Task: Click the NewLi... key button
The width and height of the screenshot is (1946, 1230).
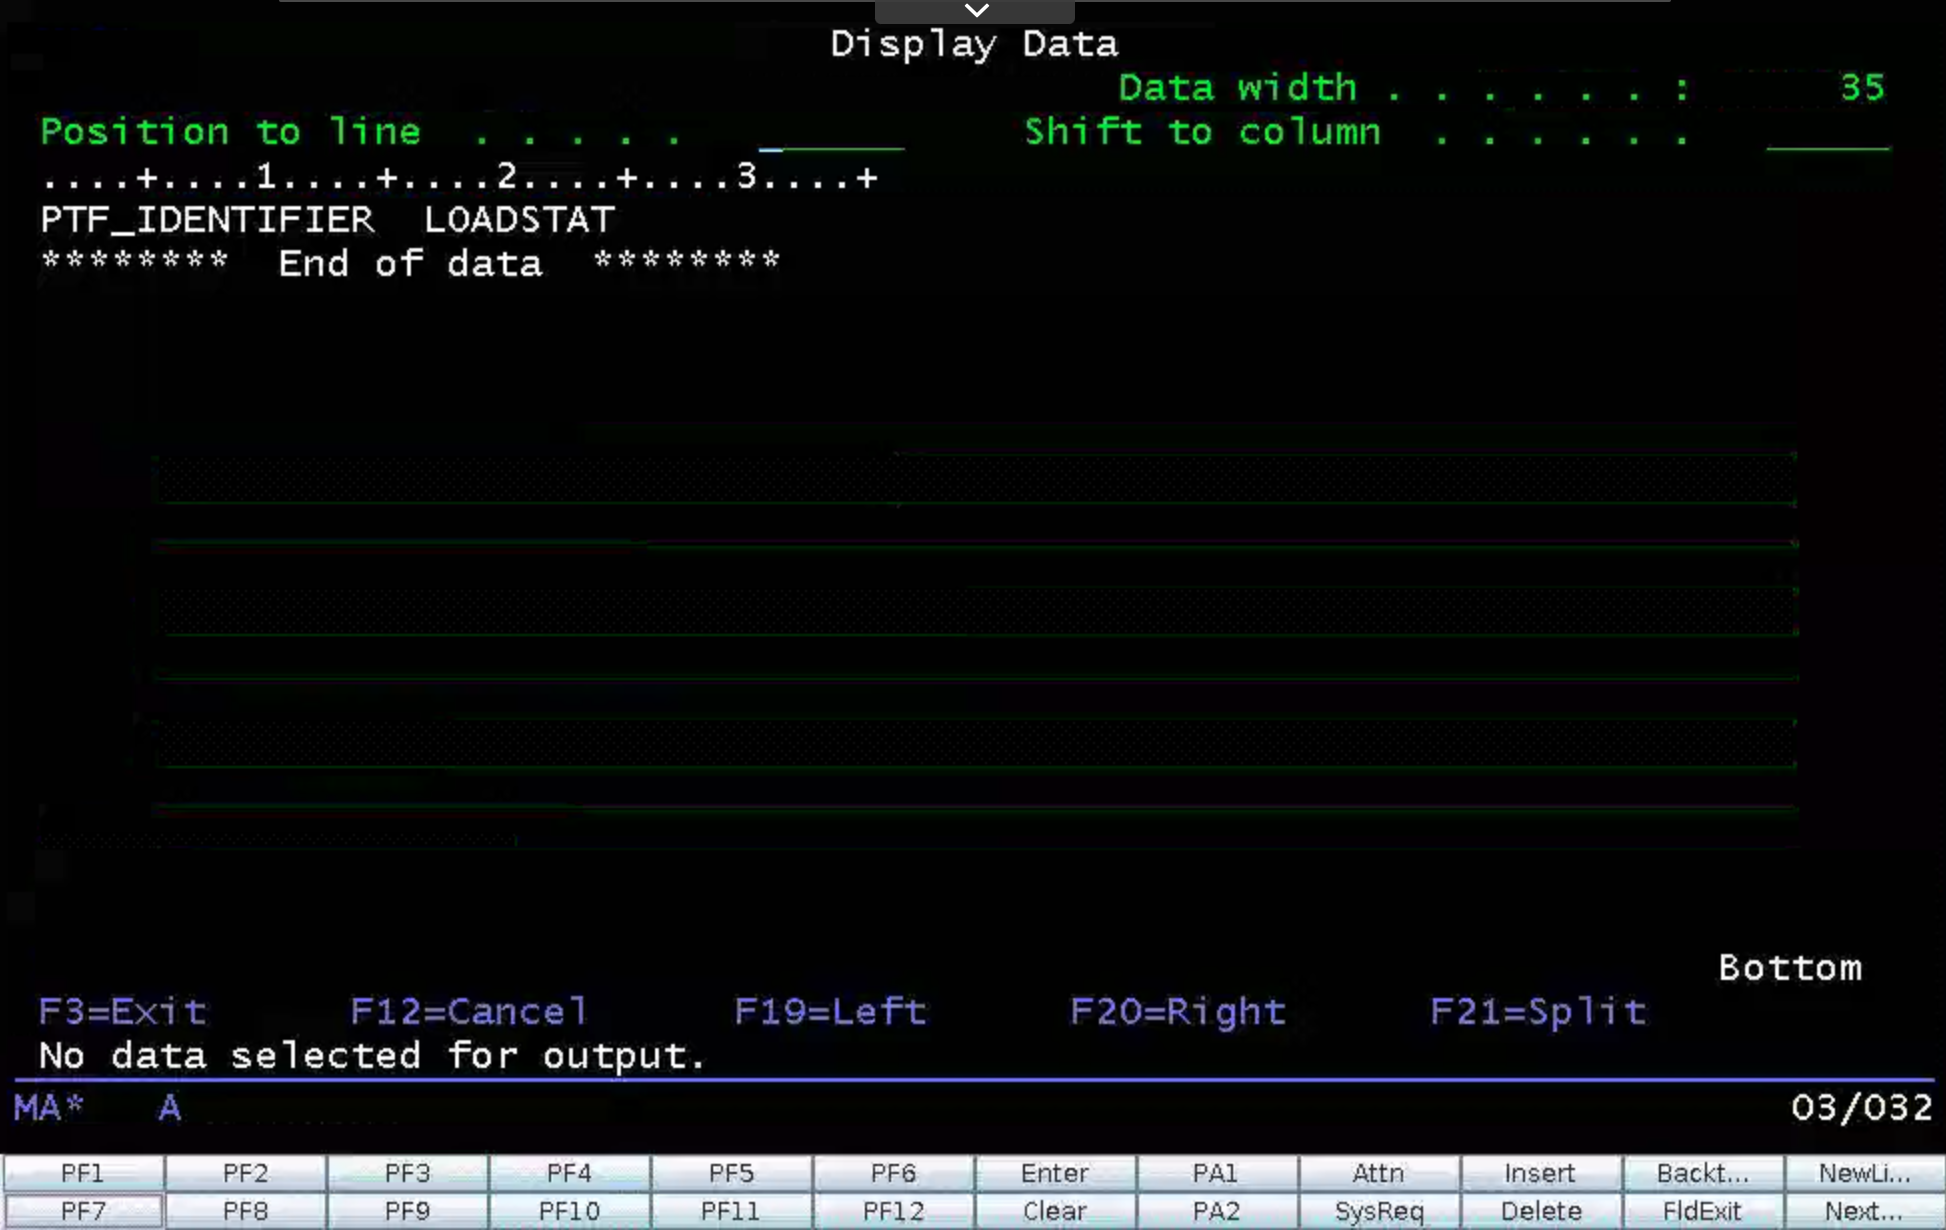Action: [x=1865, y=1173]
